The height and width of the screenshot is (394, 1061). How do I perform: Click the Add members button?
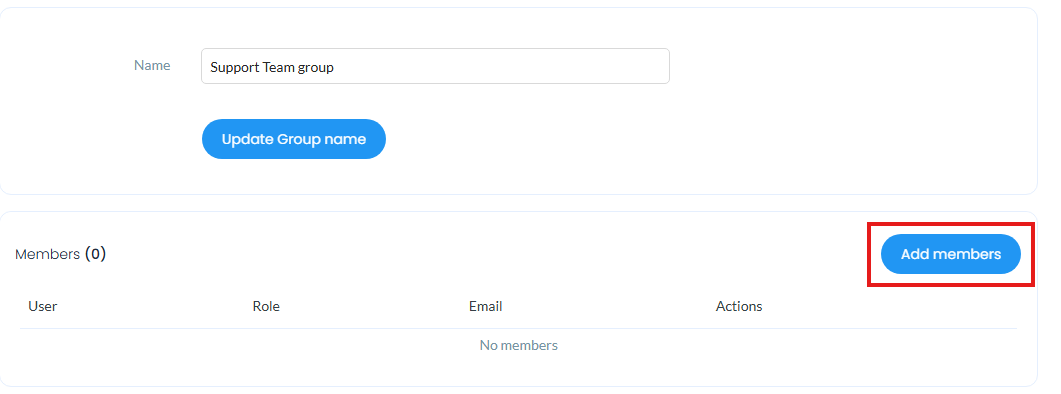point(950,254)
